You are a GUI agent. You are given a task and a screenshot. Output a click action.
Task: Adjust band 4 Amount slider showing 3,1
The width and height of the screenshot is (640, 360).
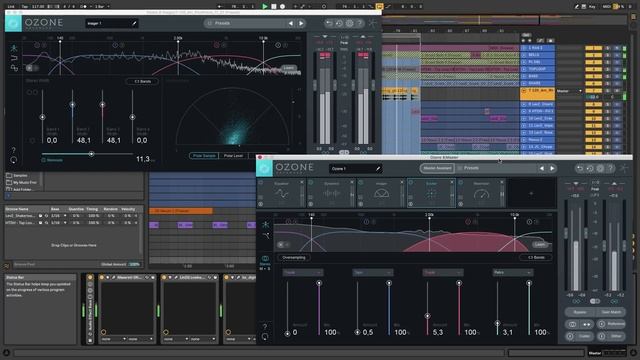coord(497,323)
